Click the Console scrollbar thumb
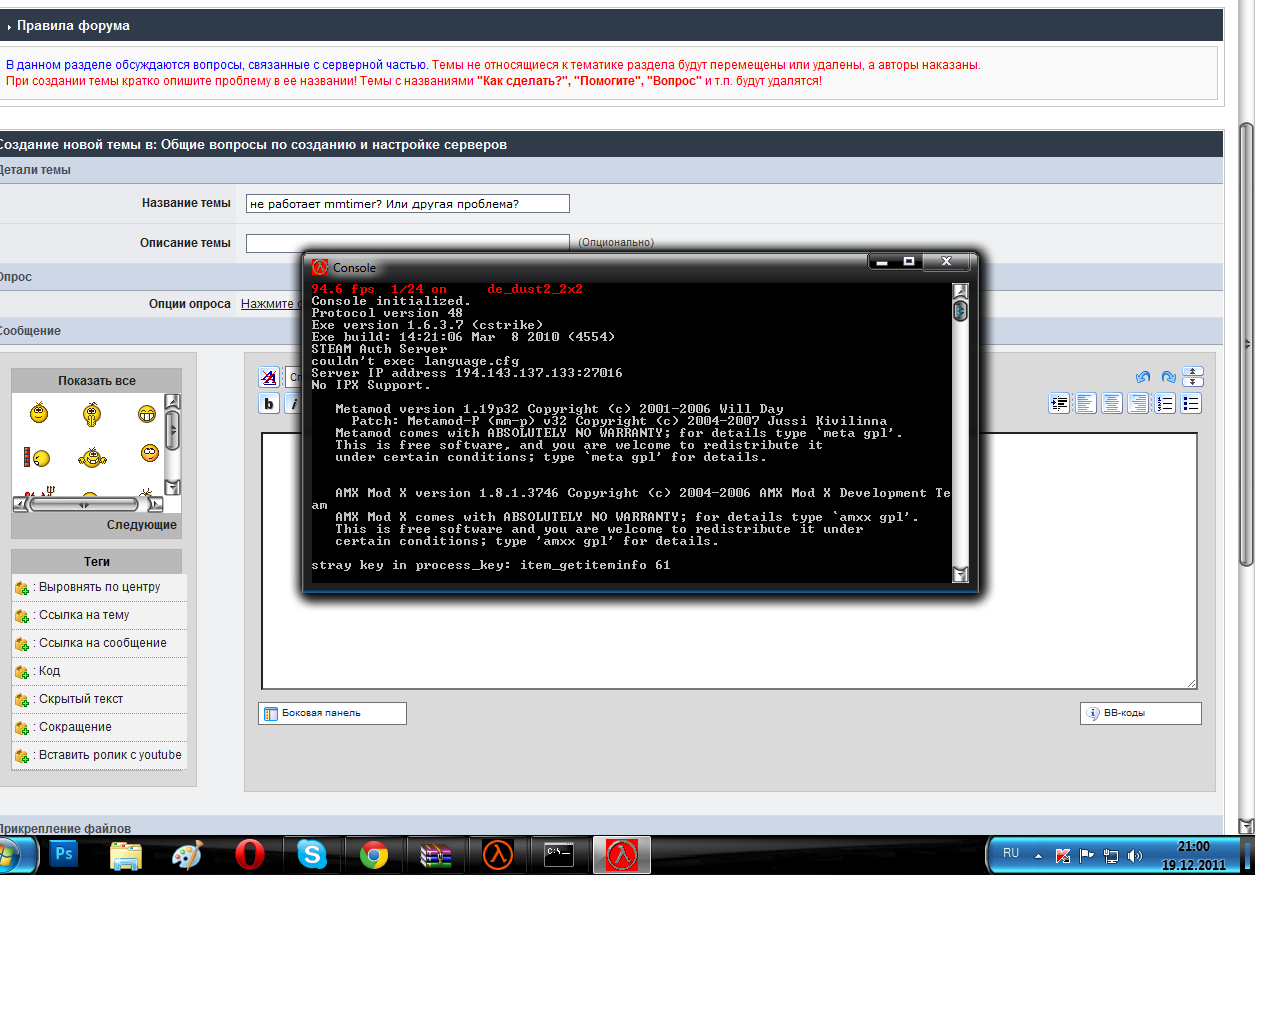Image resolution: width=1280 pixels, height=1024 pixels. click(x=960, y=311)
